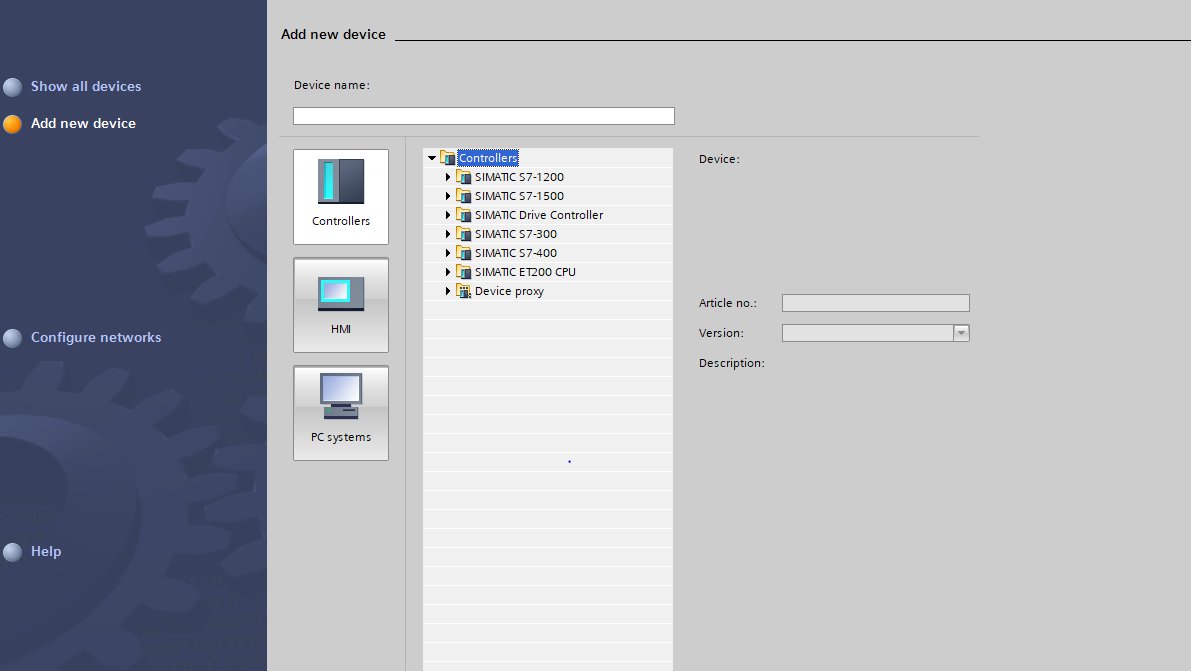The height and width of the screenshot is (671, 1191).
Task: Select Add new device in sidebar
Action: click(x=83, y=124)
